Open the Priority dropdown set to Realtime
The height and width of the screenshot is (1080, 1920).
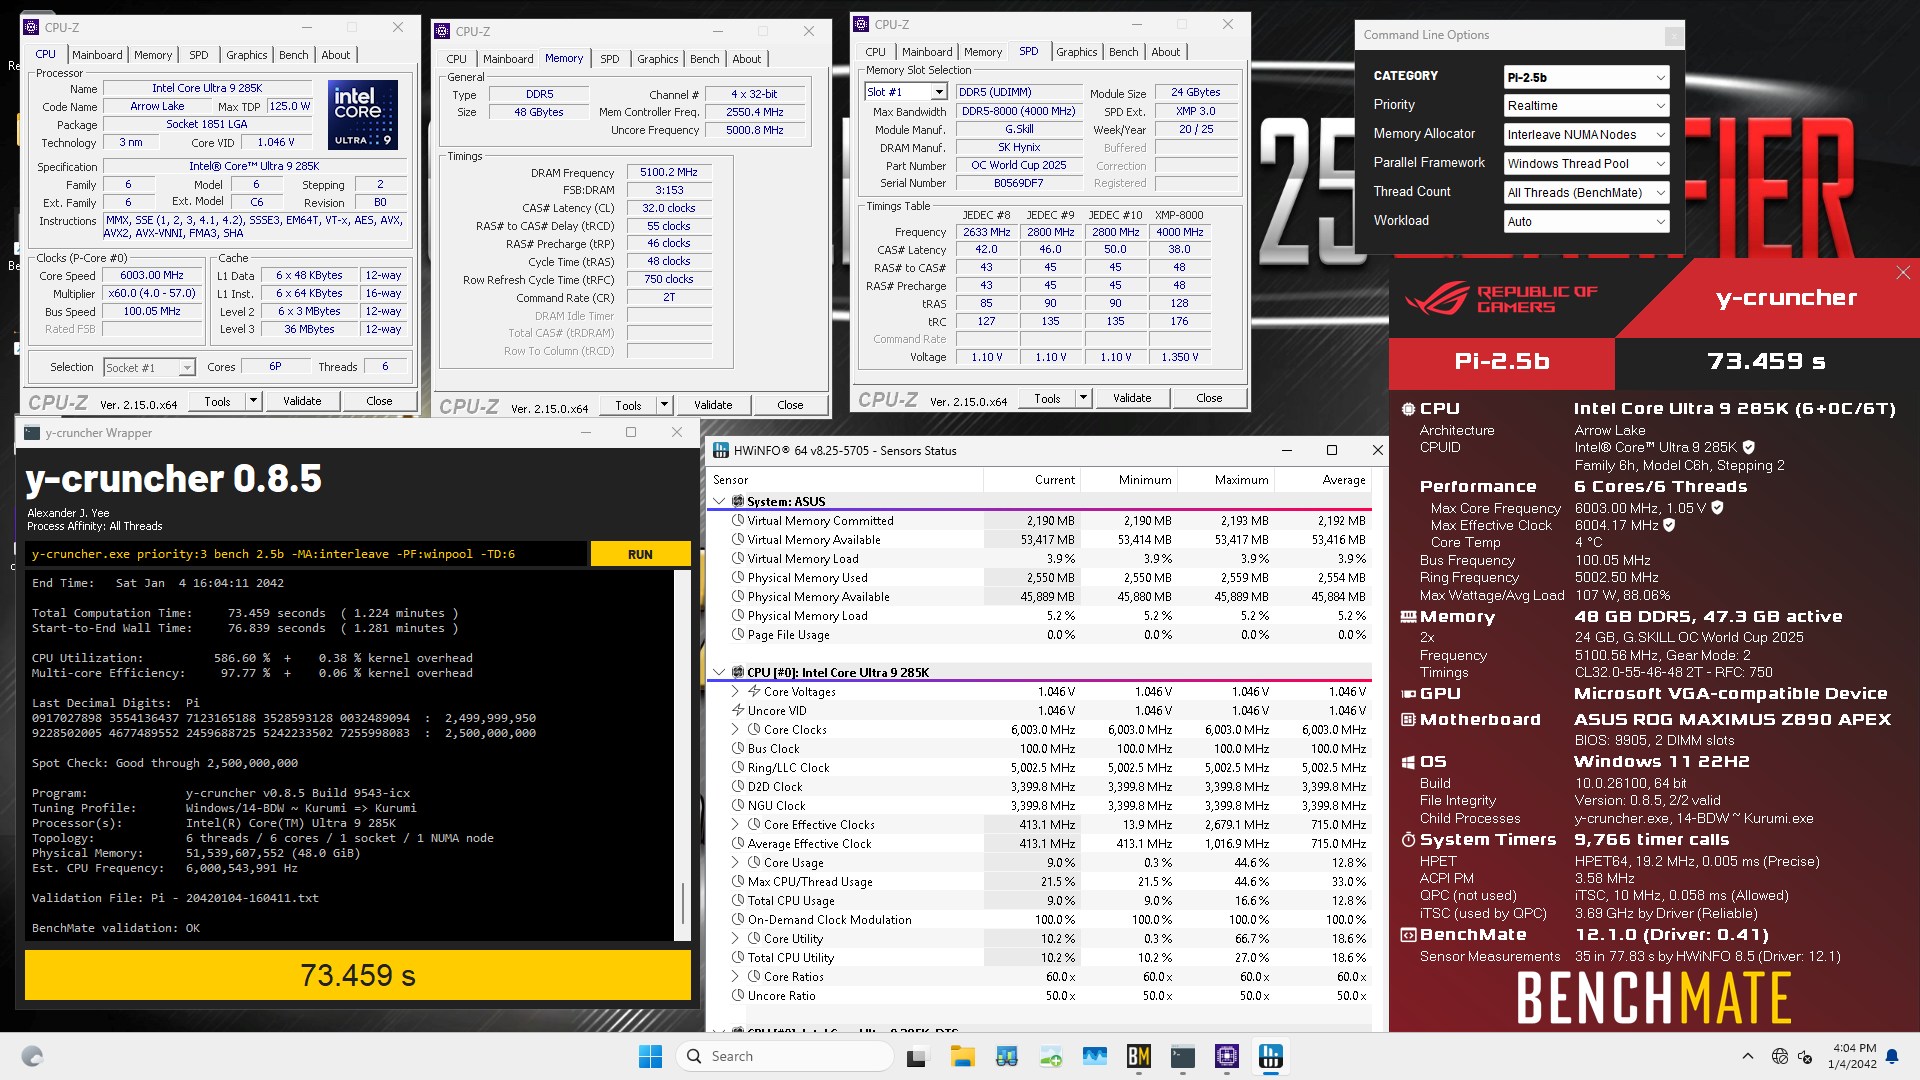(1586, 106)
